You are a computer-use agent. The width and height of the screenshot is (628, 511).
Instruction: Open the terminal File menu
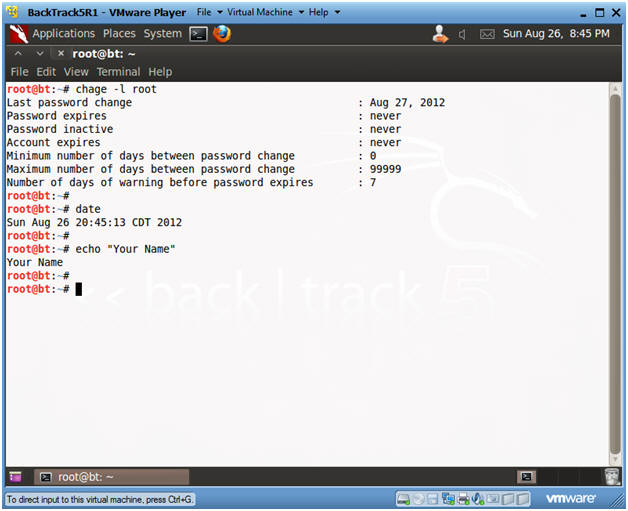pos(19,72)
